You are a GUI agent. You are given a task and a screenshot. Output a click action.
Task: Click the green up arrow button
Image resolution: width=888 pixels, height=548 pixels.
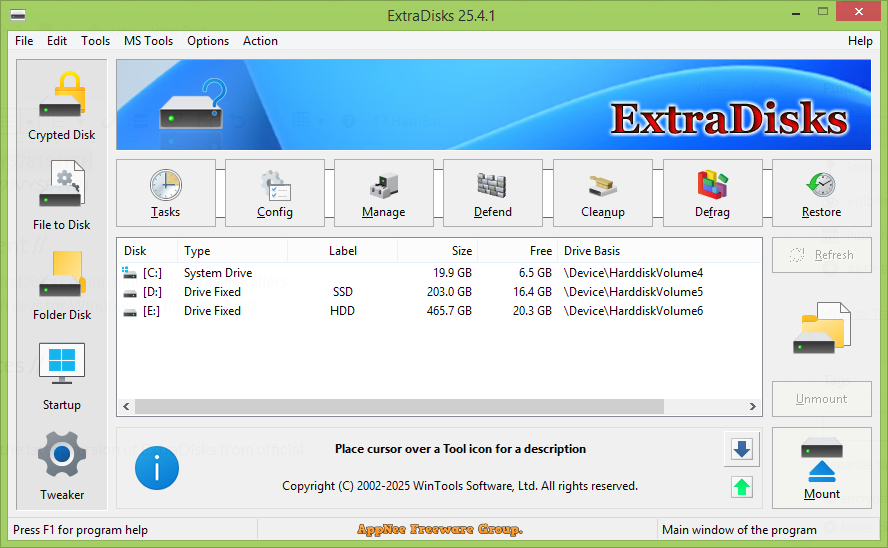coord(741,487)
